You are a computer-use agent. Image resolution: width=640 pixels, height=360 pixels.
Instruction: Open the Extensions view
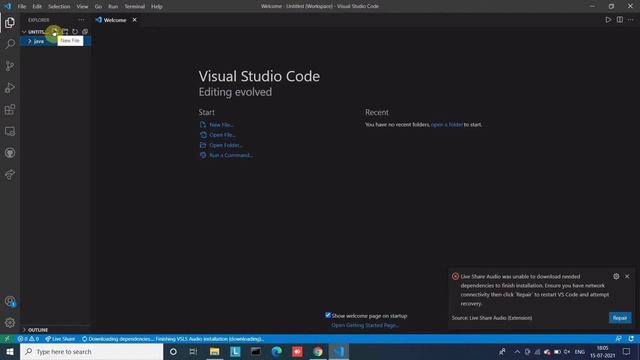pyautogui.click(x=10, y=109)
